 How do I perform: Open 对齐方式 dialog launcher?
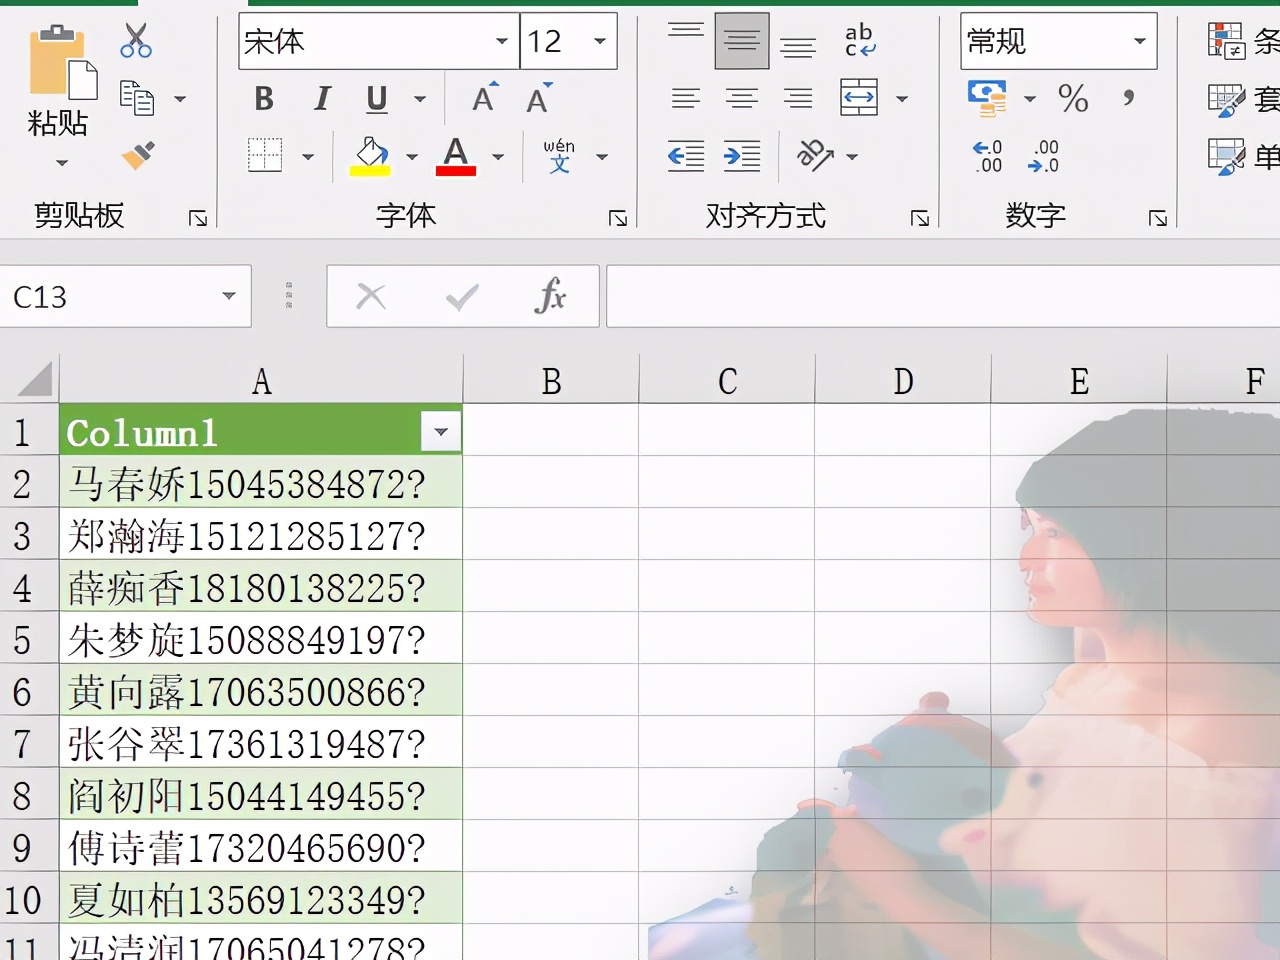pos(920,218)
